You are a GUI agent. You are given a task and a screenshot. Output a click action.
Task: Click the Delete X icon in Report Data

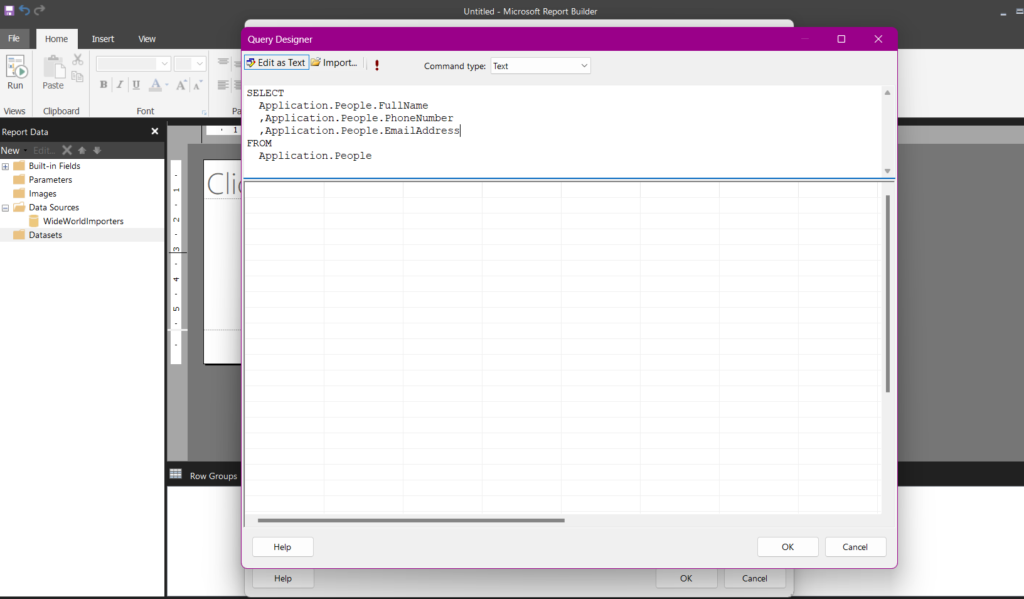[x=67, y=150]
